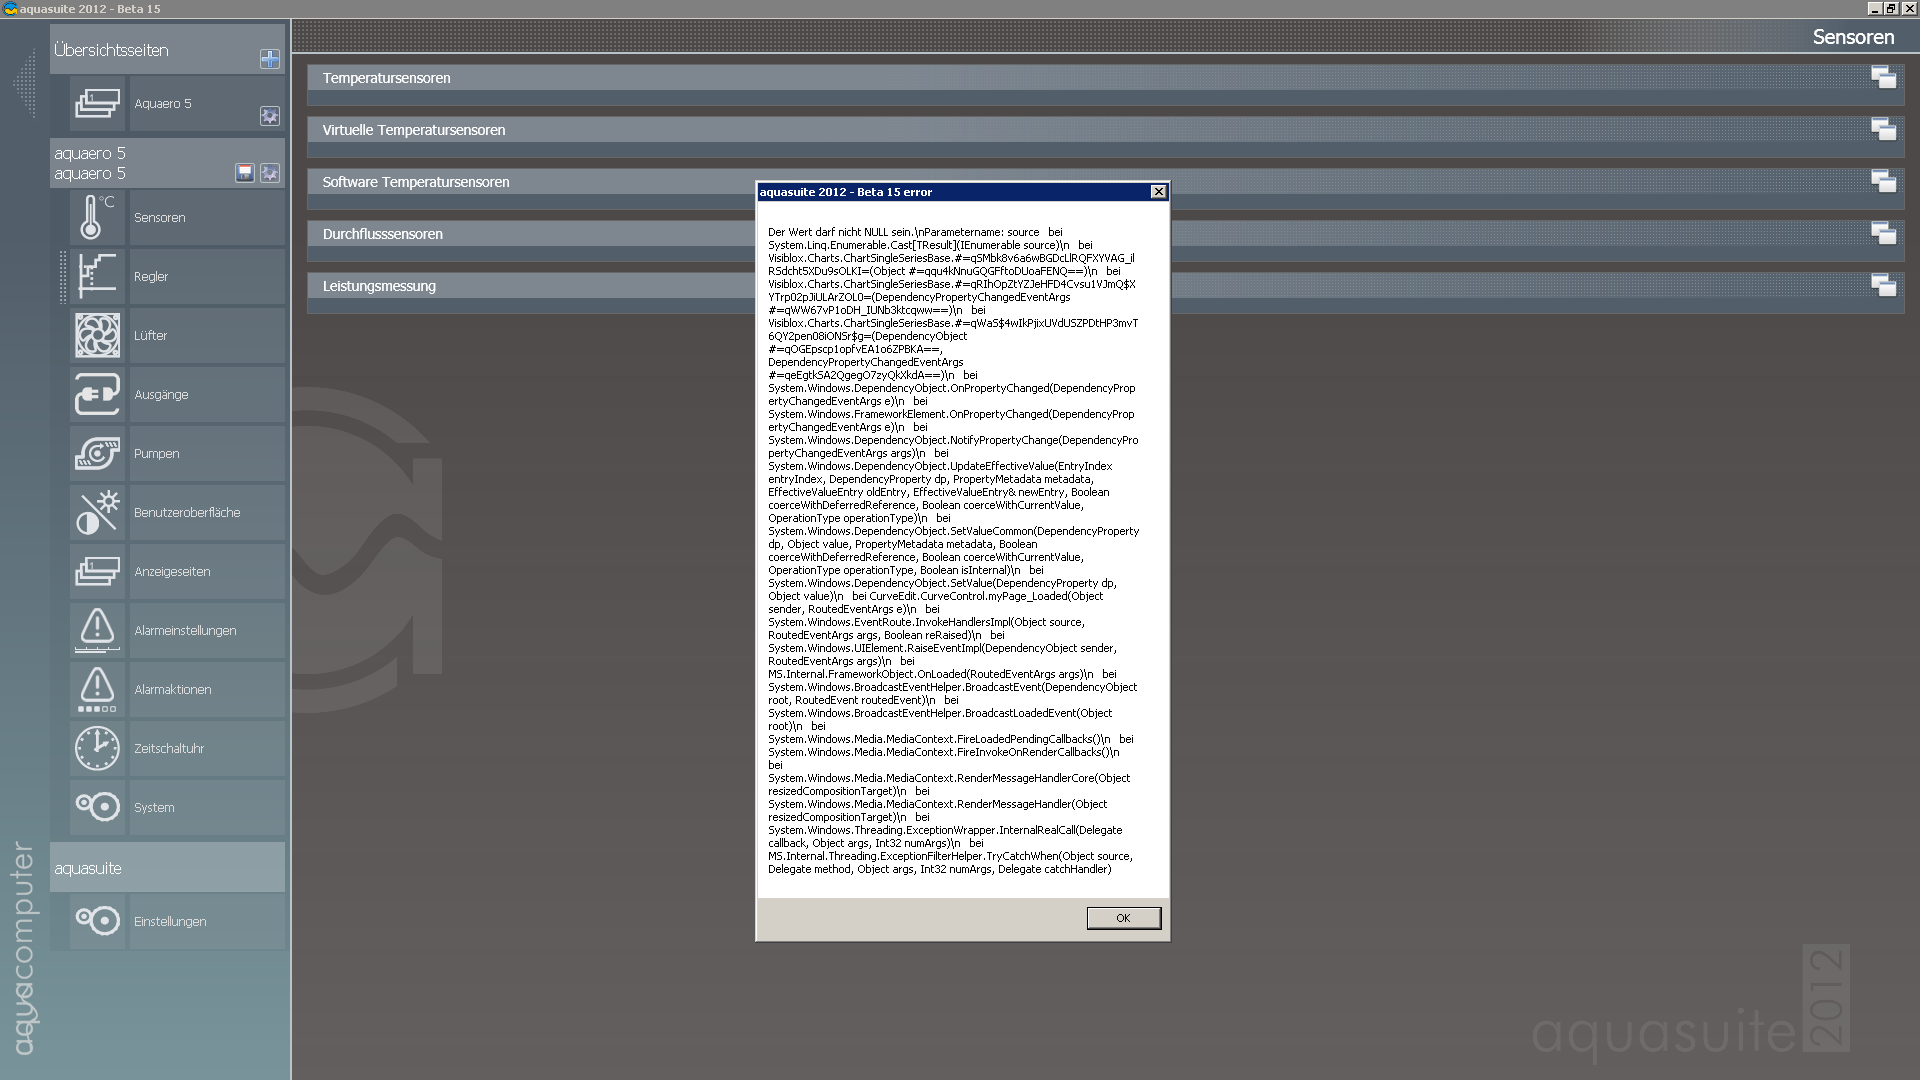Open Ausgänge plug icon
Viewport: 1920px width, 1080px height.
[97, 394]
